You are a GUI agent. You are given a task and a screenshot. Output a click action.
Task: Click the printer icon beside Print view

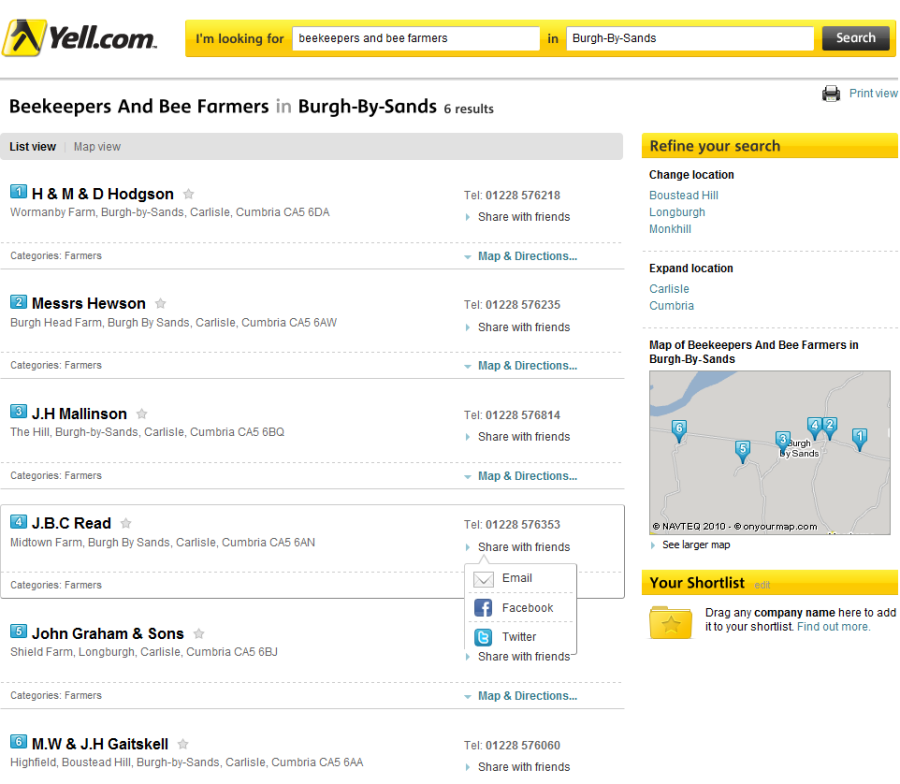(831, 93)
